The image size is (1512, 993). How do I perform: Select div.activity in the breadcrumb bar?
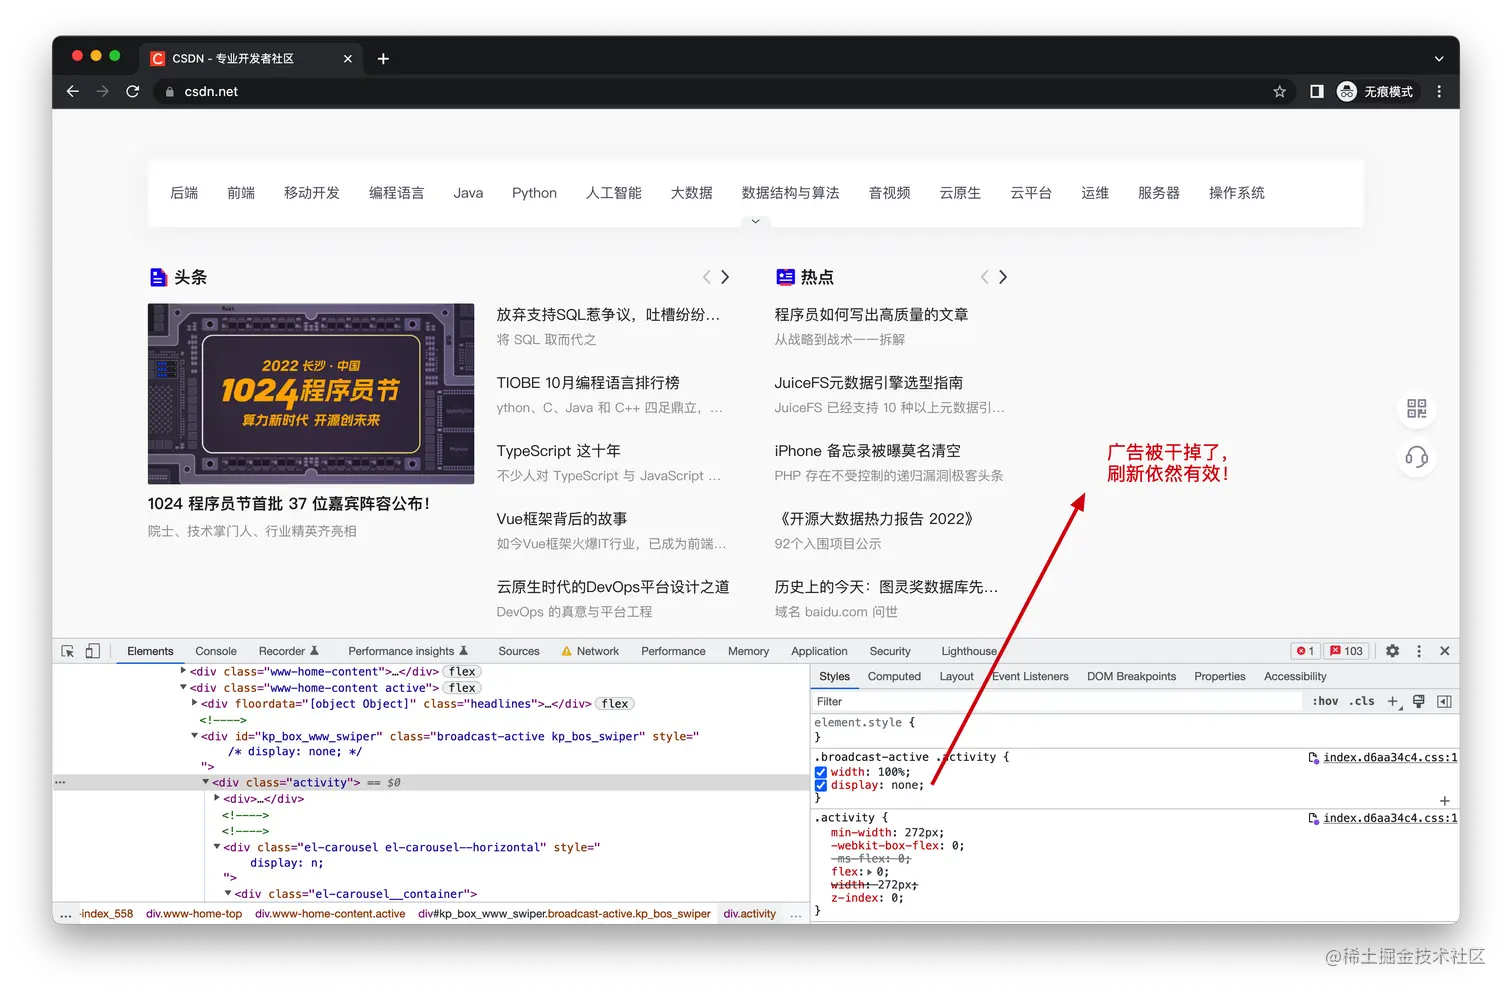click(x=750, y=914)
